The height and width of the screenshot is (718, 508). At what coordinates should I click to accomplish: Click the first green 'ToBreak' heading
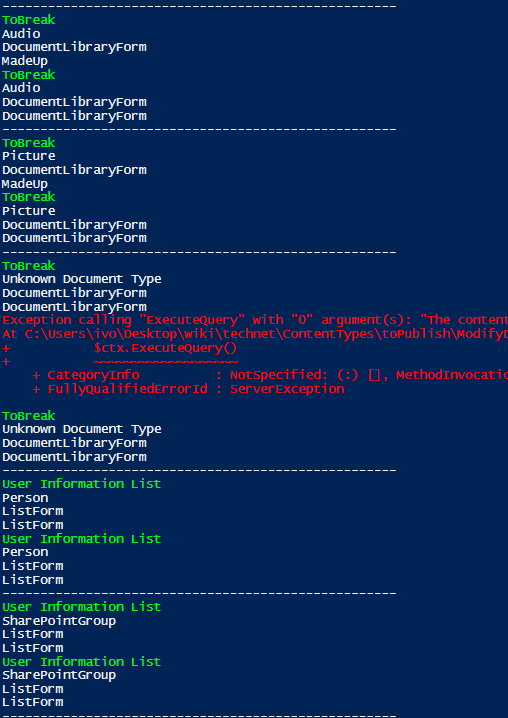coord(28,20)
